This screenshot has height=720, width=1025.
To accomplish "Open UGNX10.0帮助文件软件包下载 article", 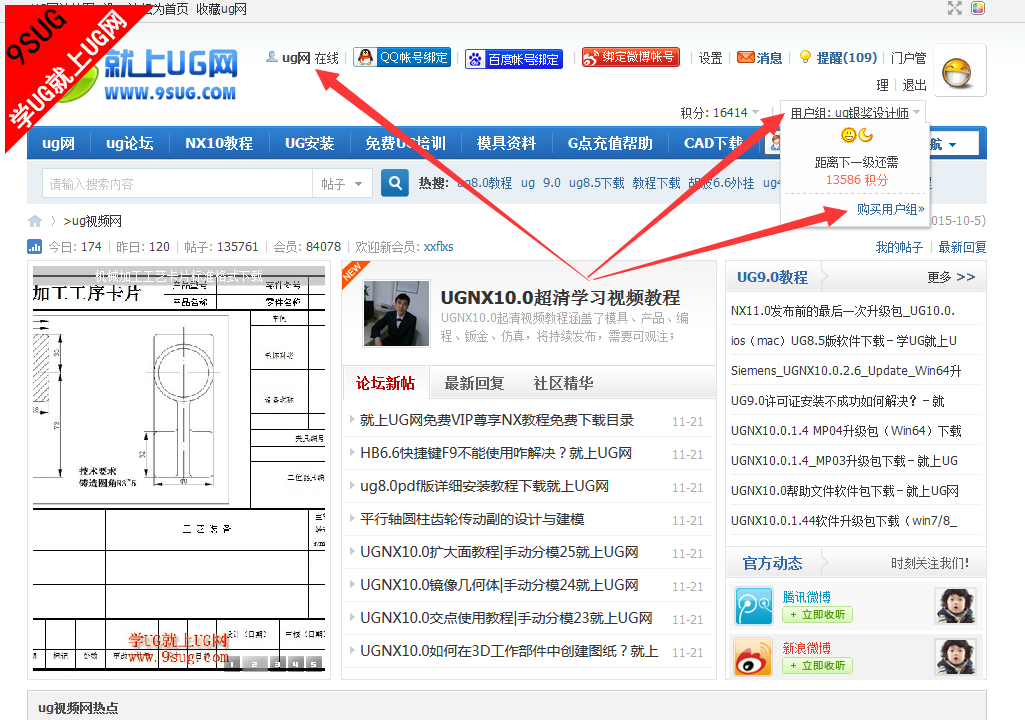I will (845, 490).
